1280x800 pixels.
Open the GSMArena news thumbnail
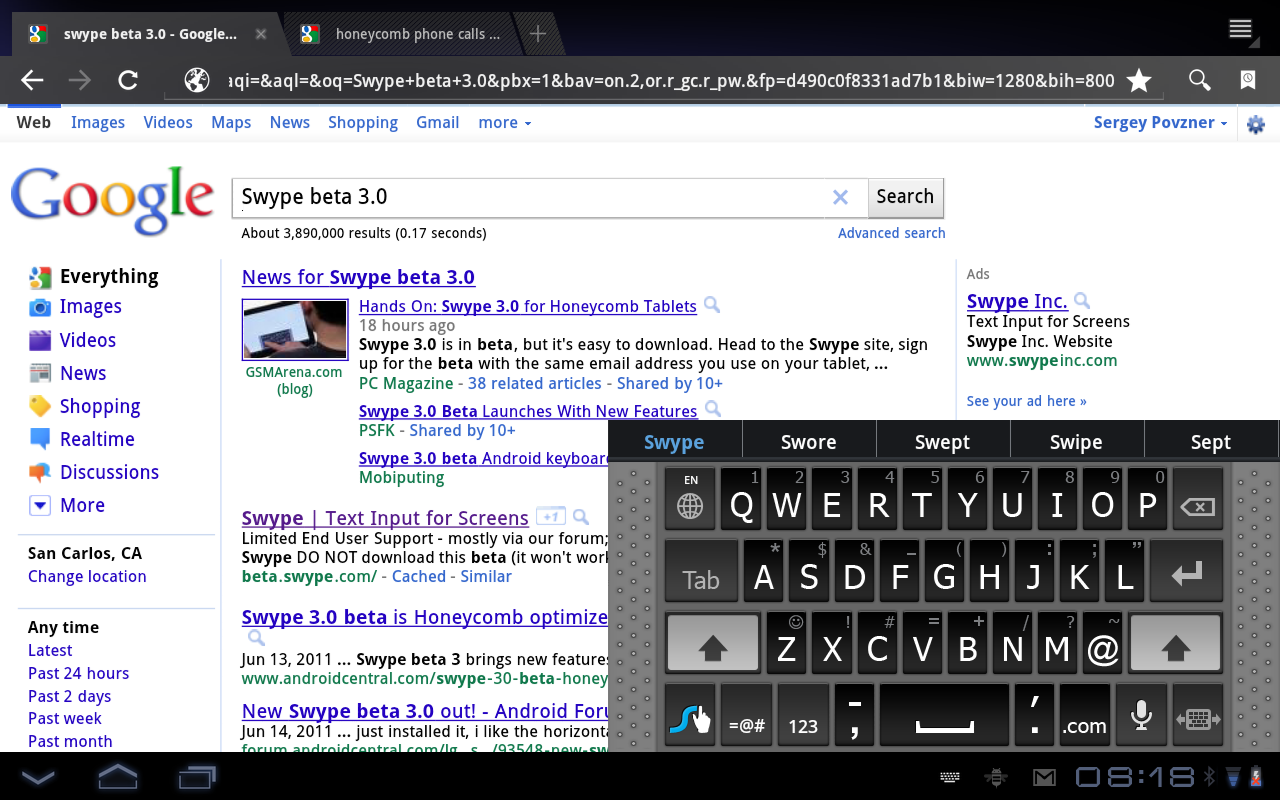pyautogui.click(x=295, y=329)
